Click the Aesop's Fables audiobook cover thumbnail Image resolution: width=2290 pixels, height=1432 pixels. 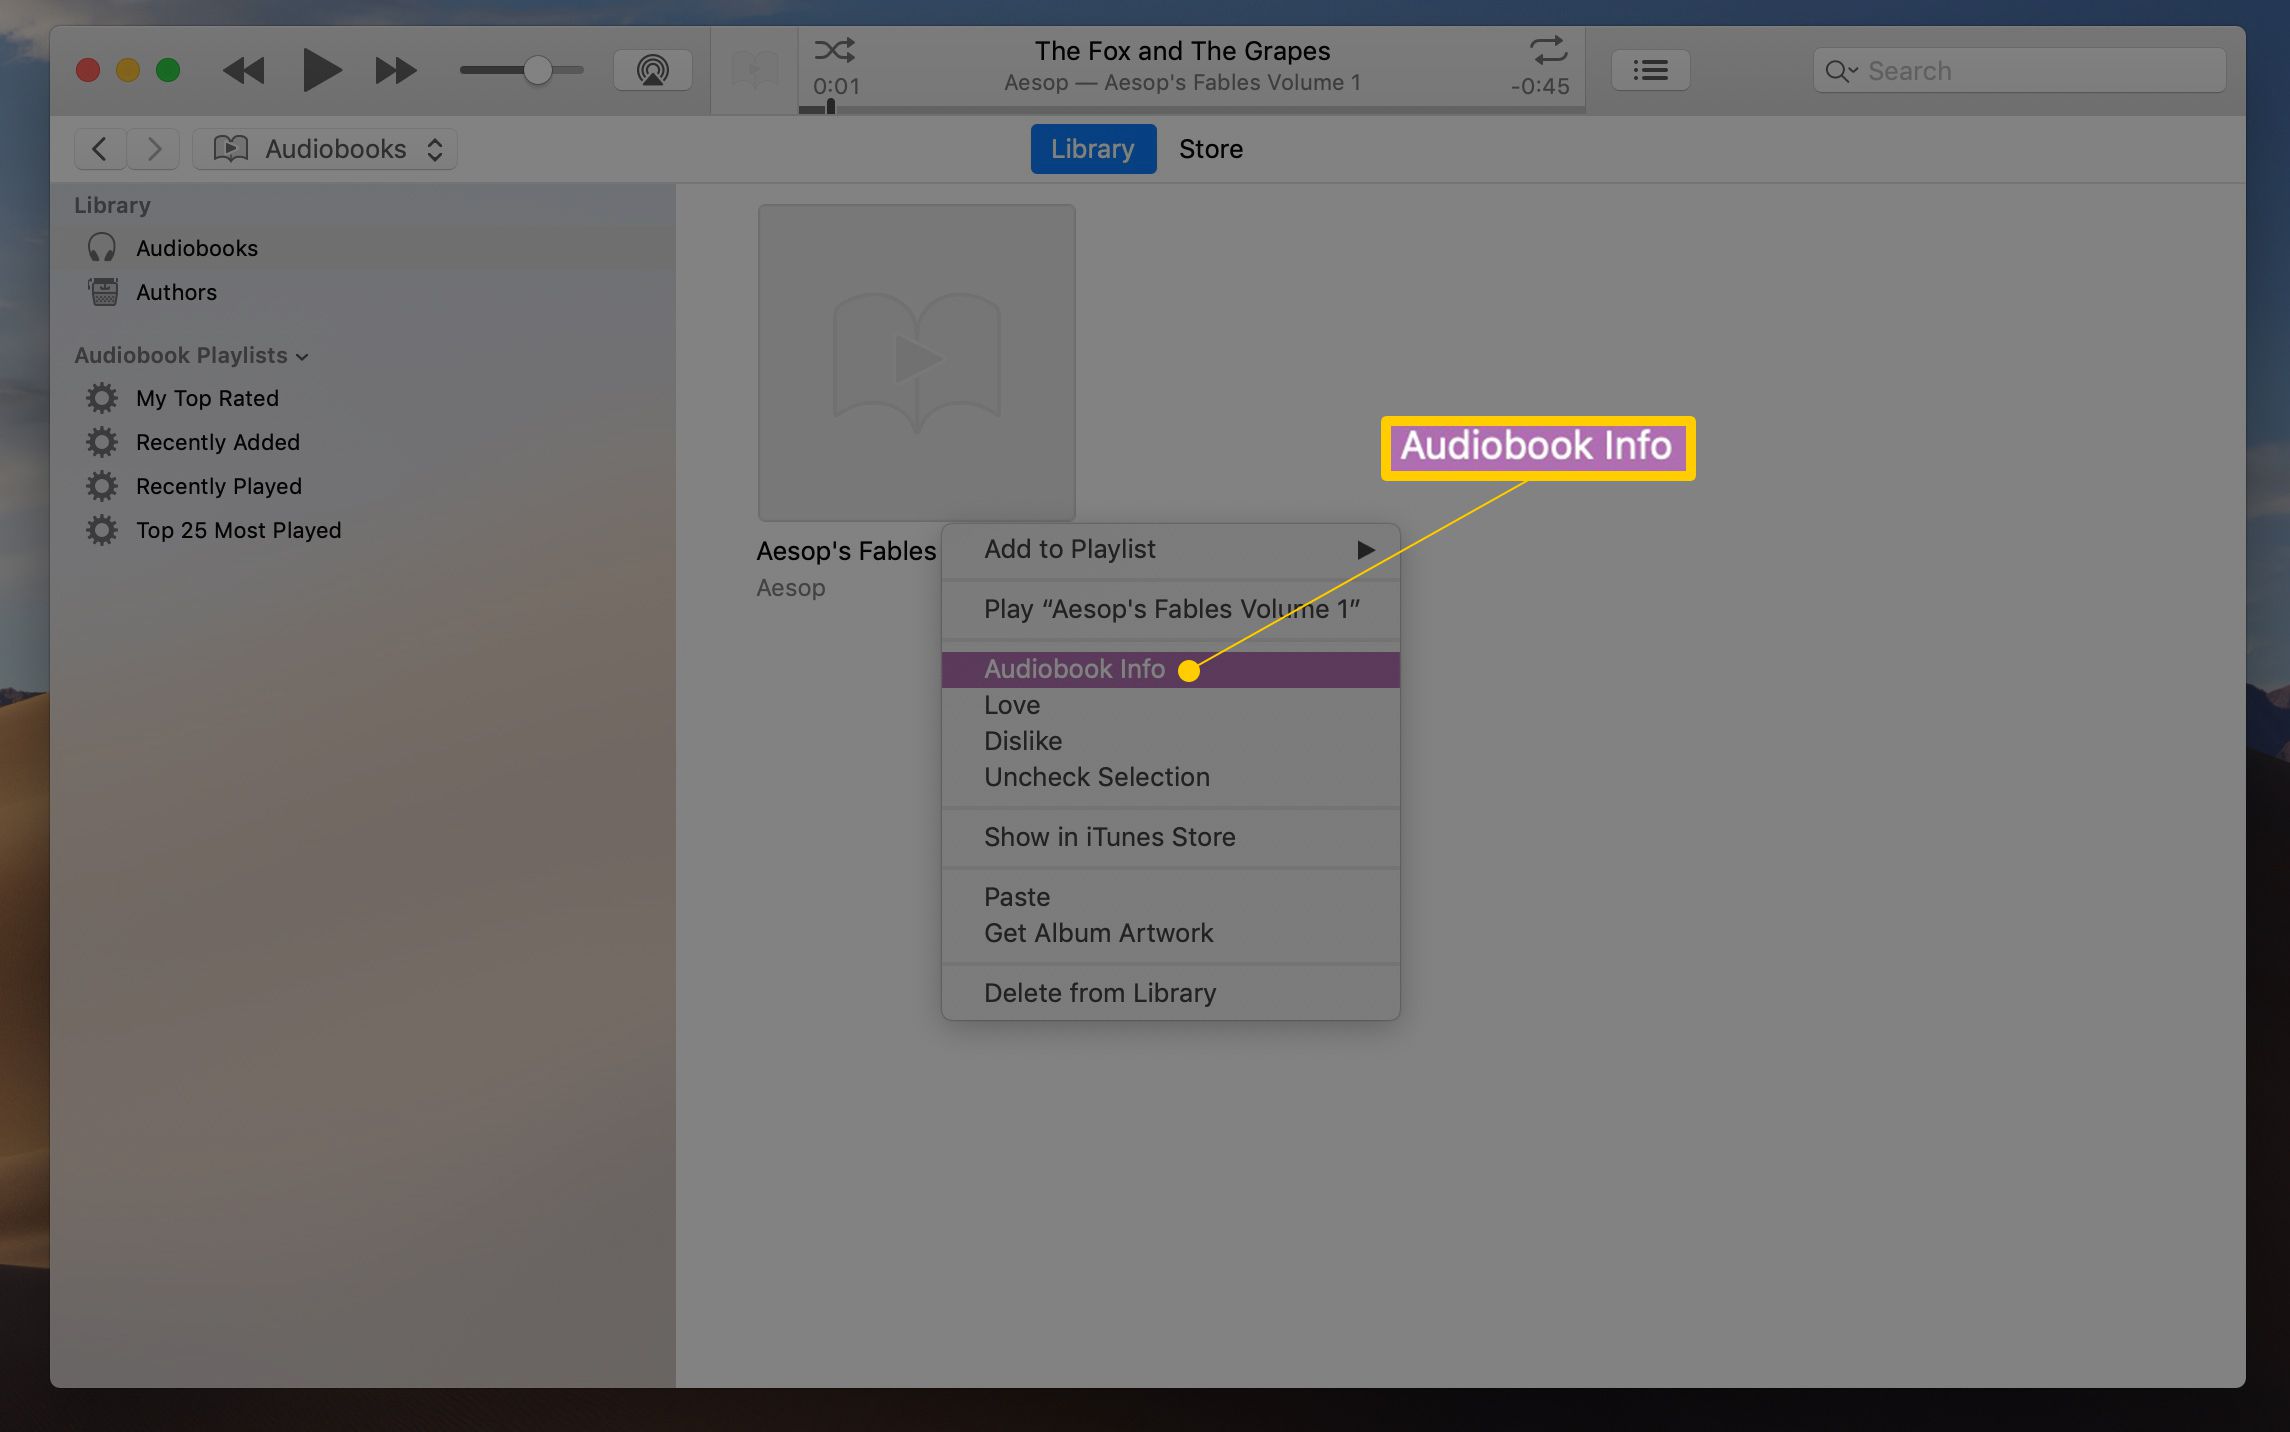point(916,362)
